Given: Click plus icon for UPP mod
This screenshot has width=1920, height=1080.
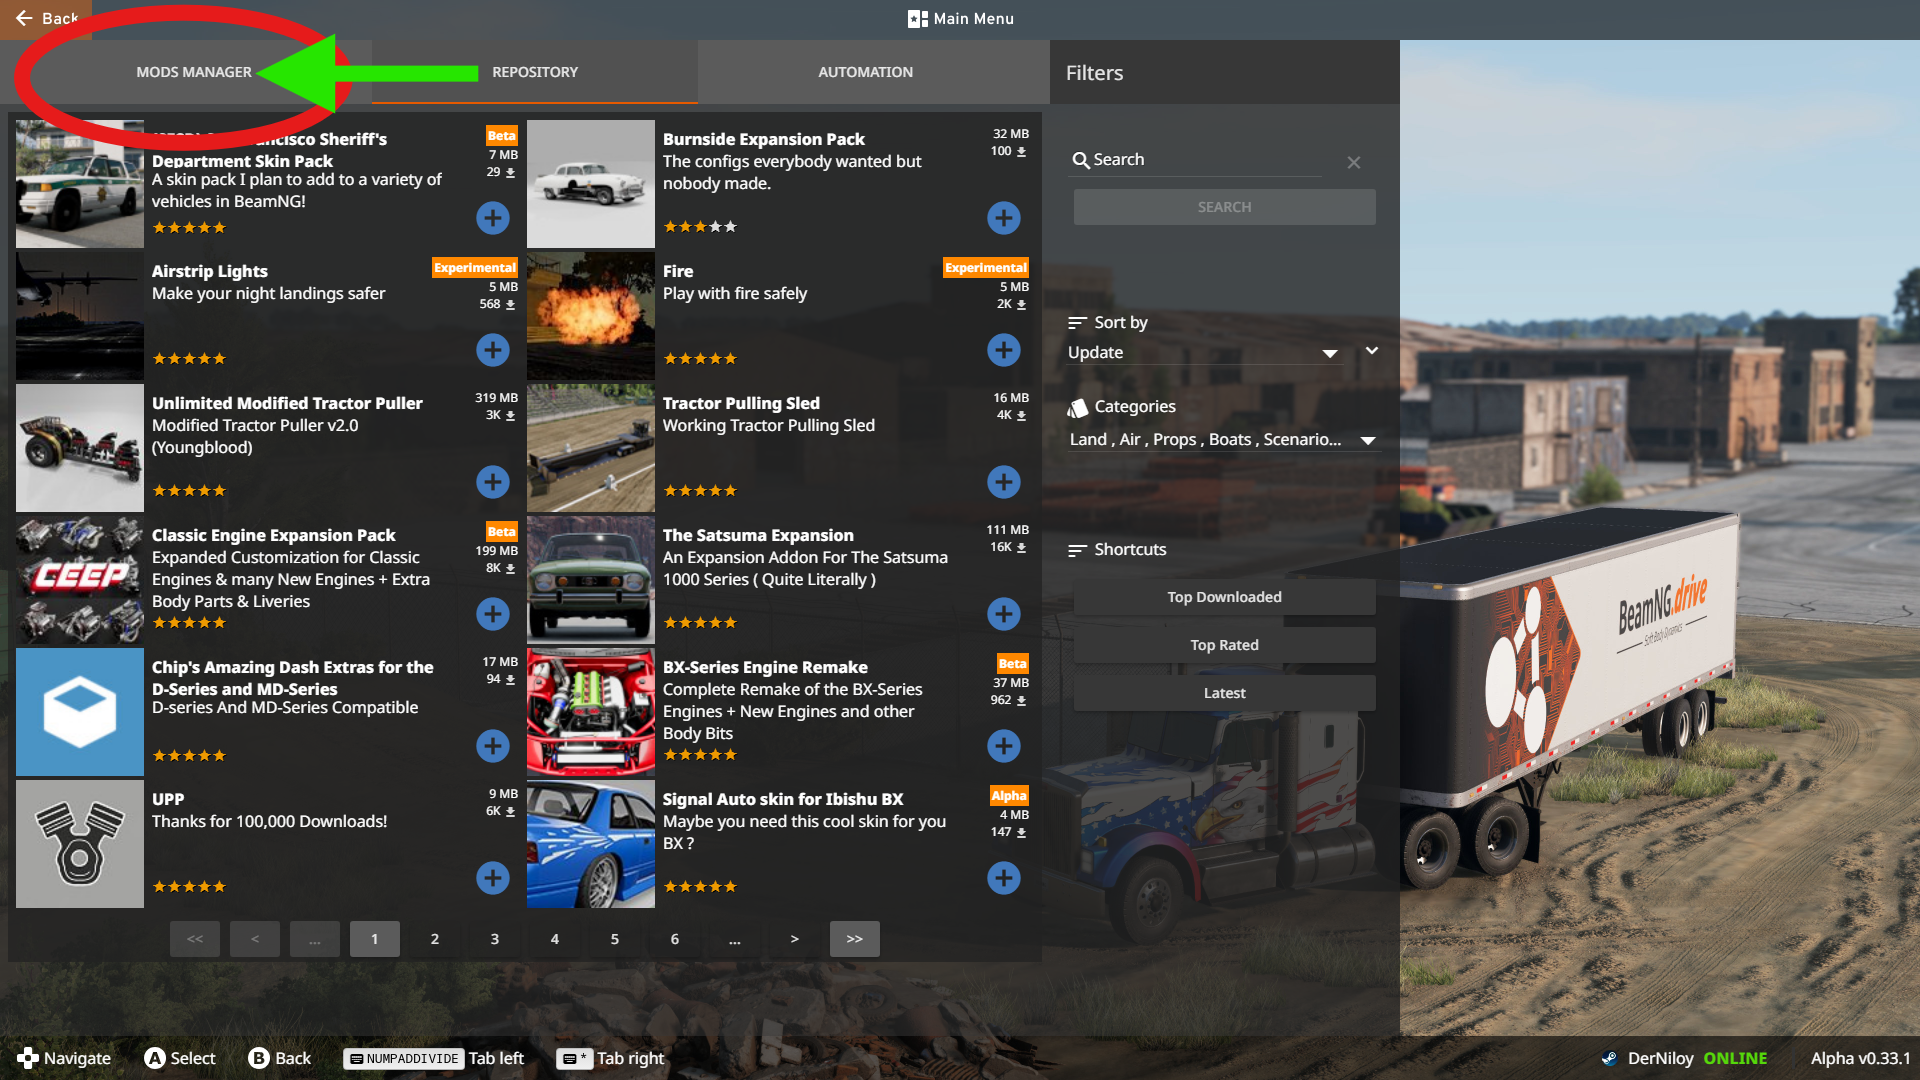Looking at the screenshot, I should pos(492,878).
